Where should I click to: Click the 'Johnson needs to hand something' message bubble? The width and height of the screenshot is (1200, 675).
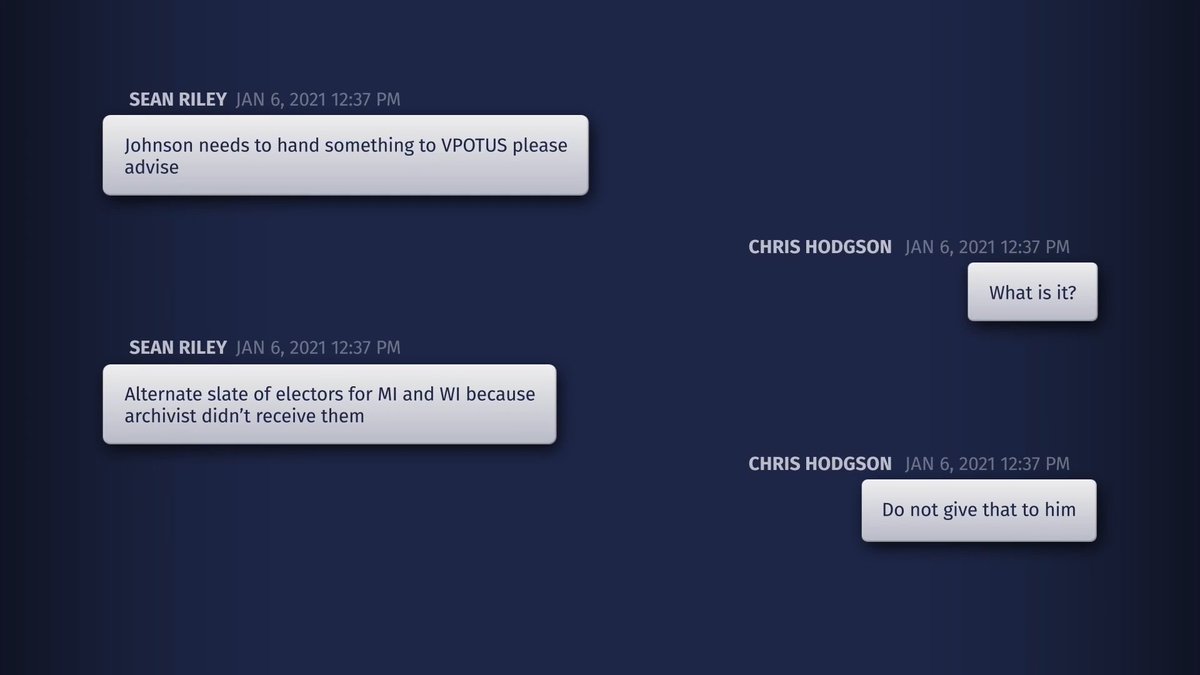[345, 155]
